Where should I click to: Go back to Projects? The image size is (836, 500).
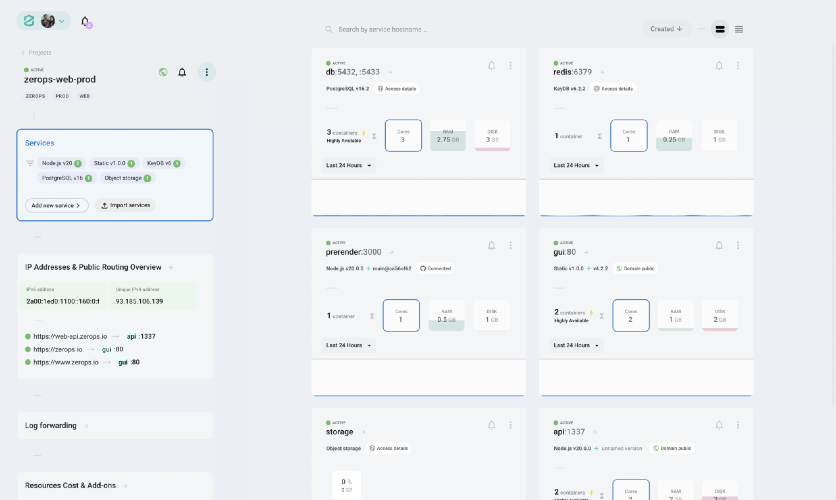(36, 53)
